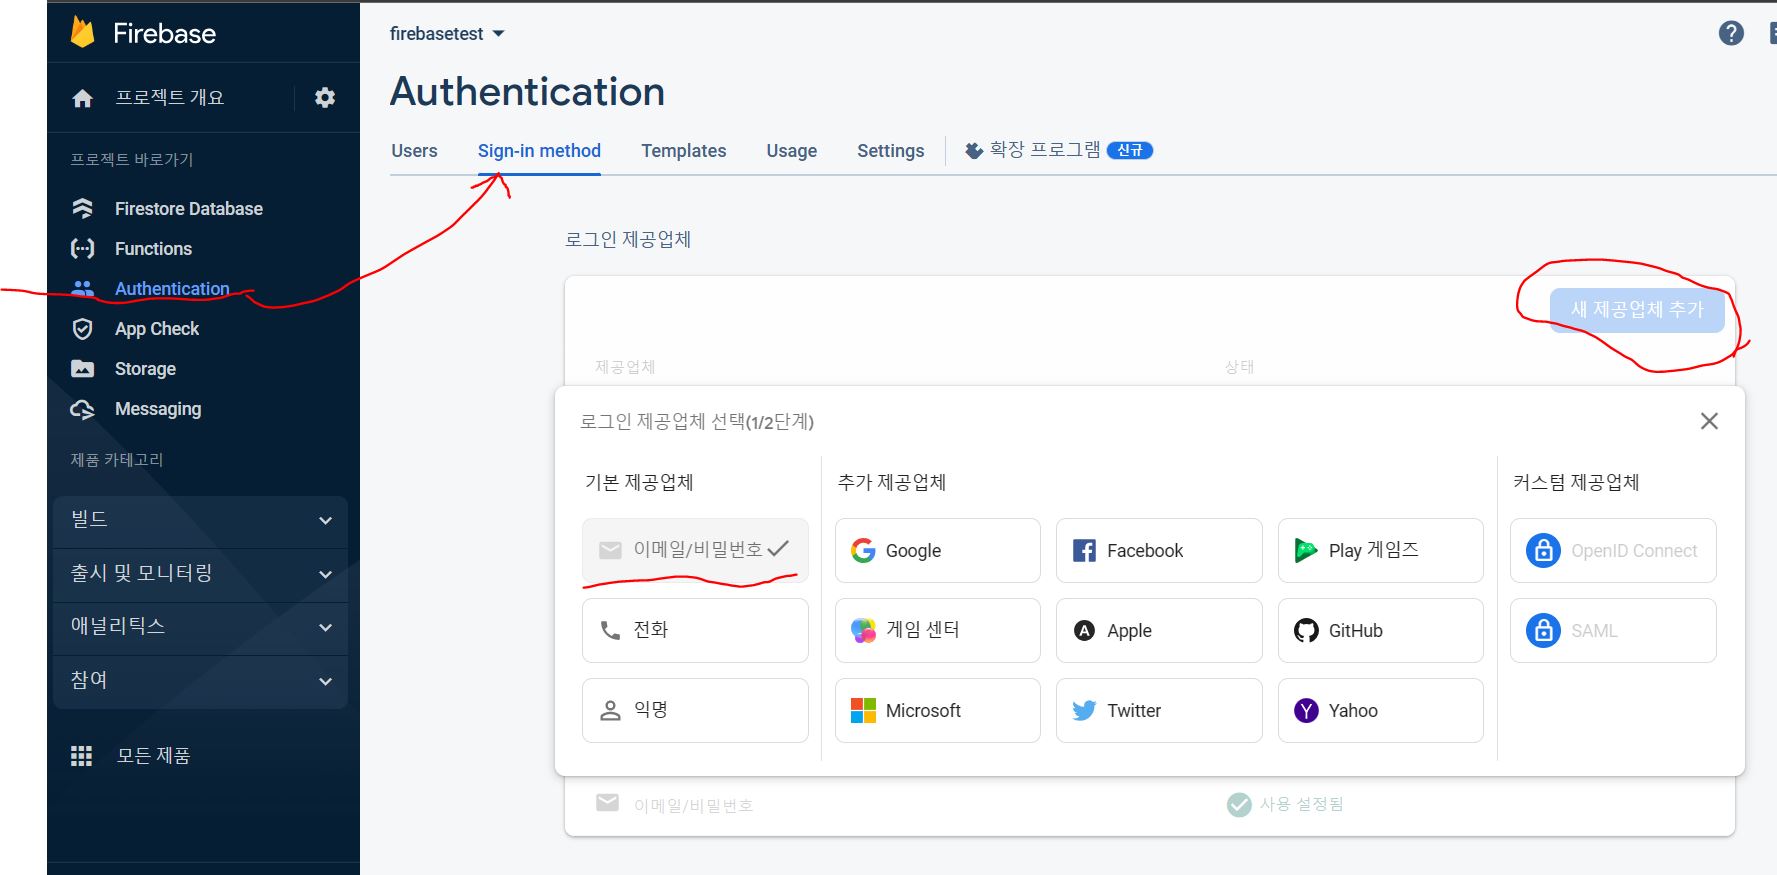Open 모든 제품 in sidebar
The width and height of the screenshot is (1777, 875).
153,756
